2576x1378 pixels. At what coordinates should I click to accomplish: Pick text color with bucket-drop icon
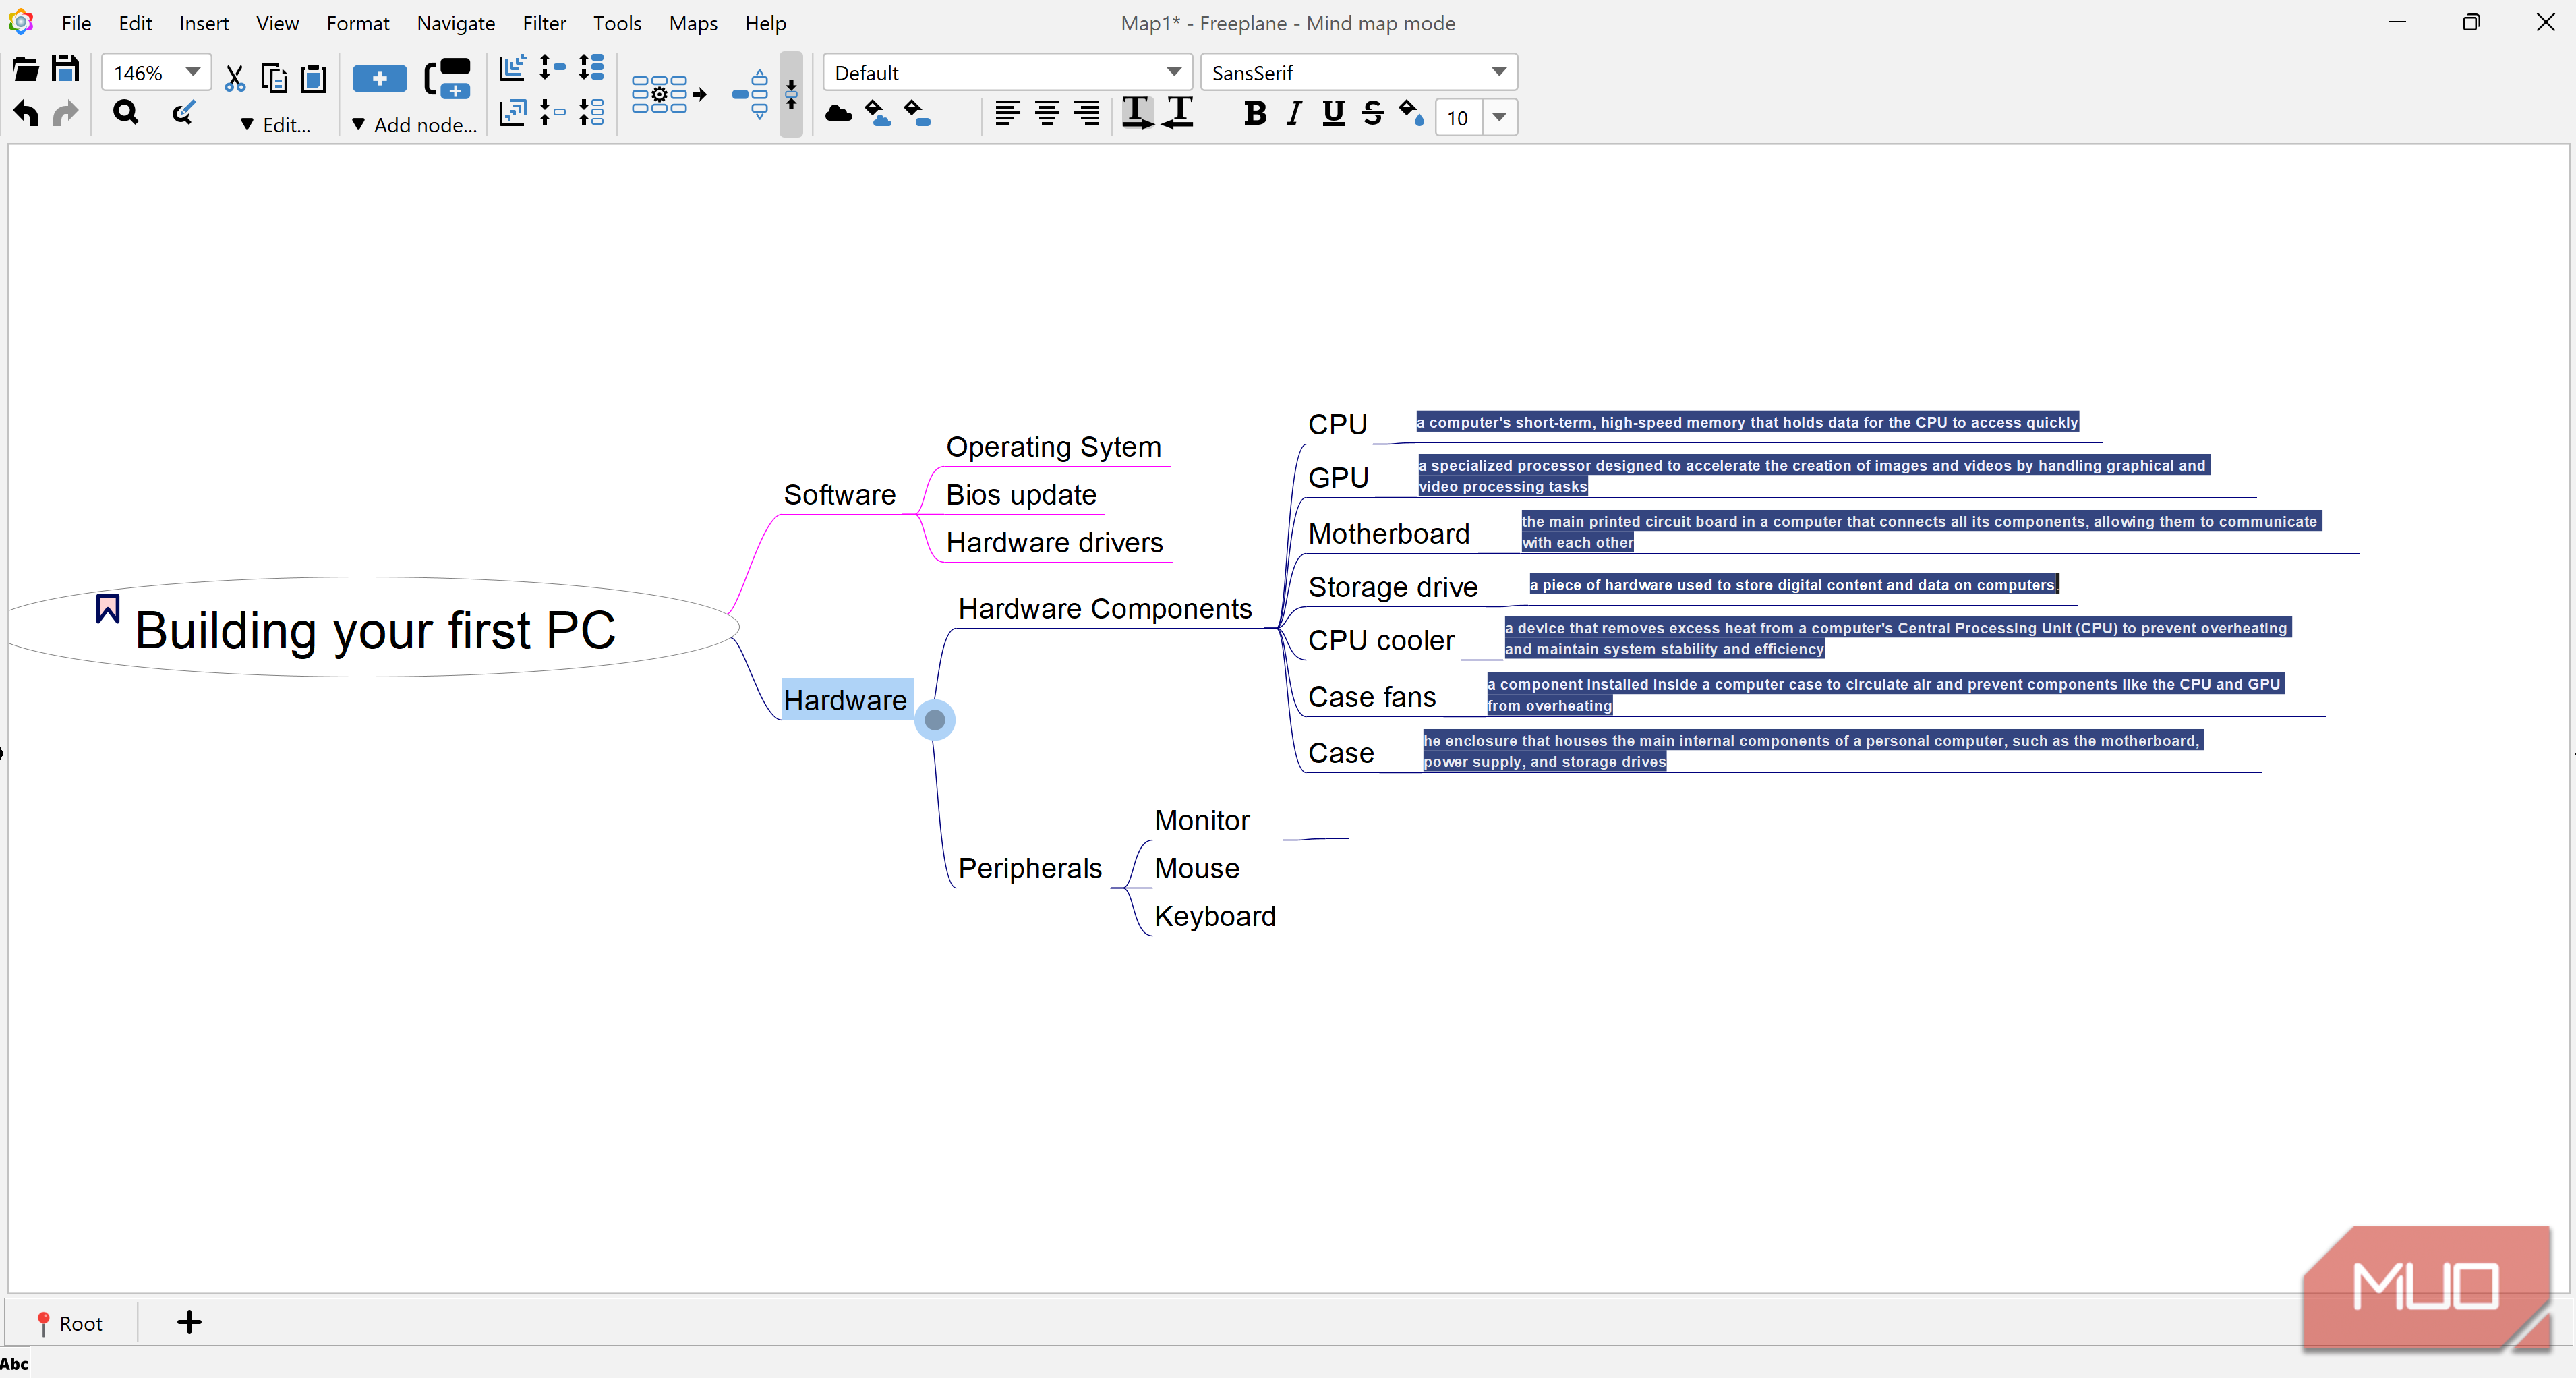pos(1412,114)
